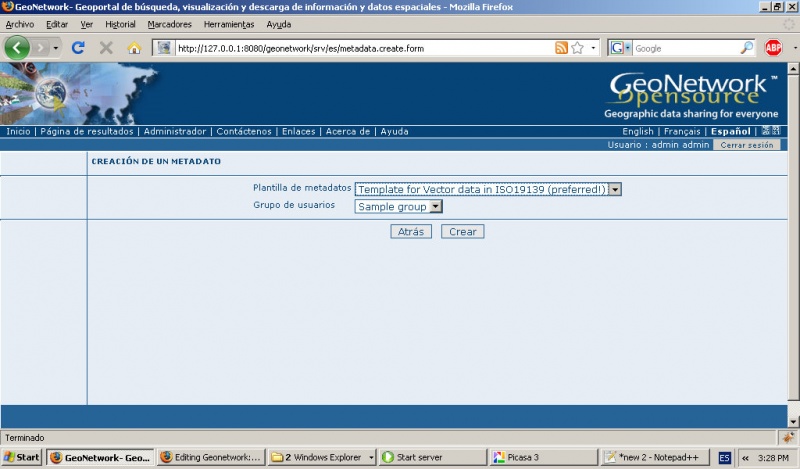Go to the browser Home icon

[134, 47]
